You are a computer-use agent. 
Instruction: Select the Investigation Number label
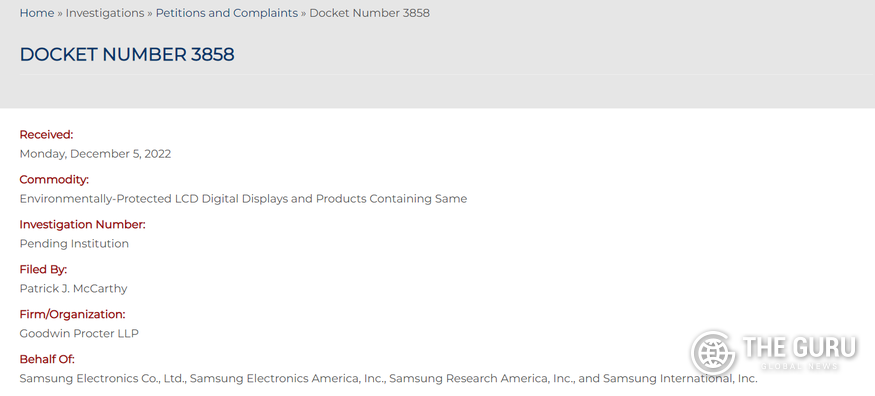[83, 224]
